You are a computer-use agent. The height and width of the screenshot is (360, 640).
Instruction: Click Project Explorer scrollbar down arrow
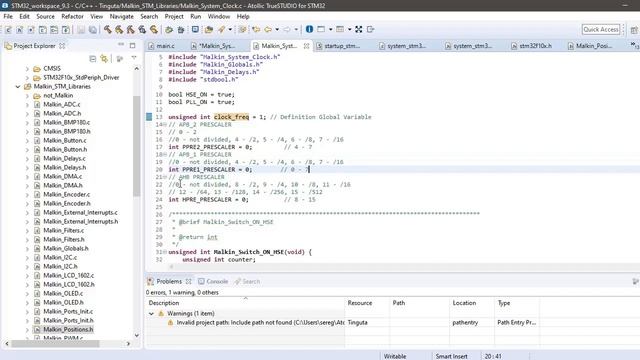tap(136, 336)
